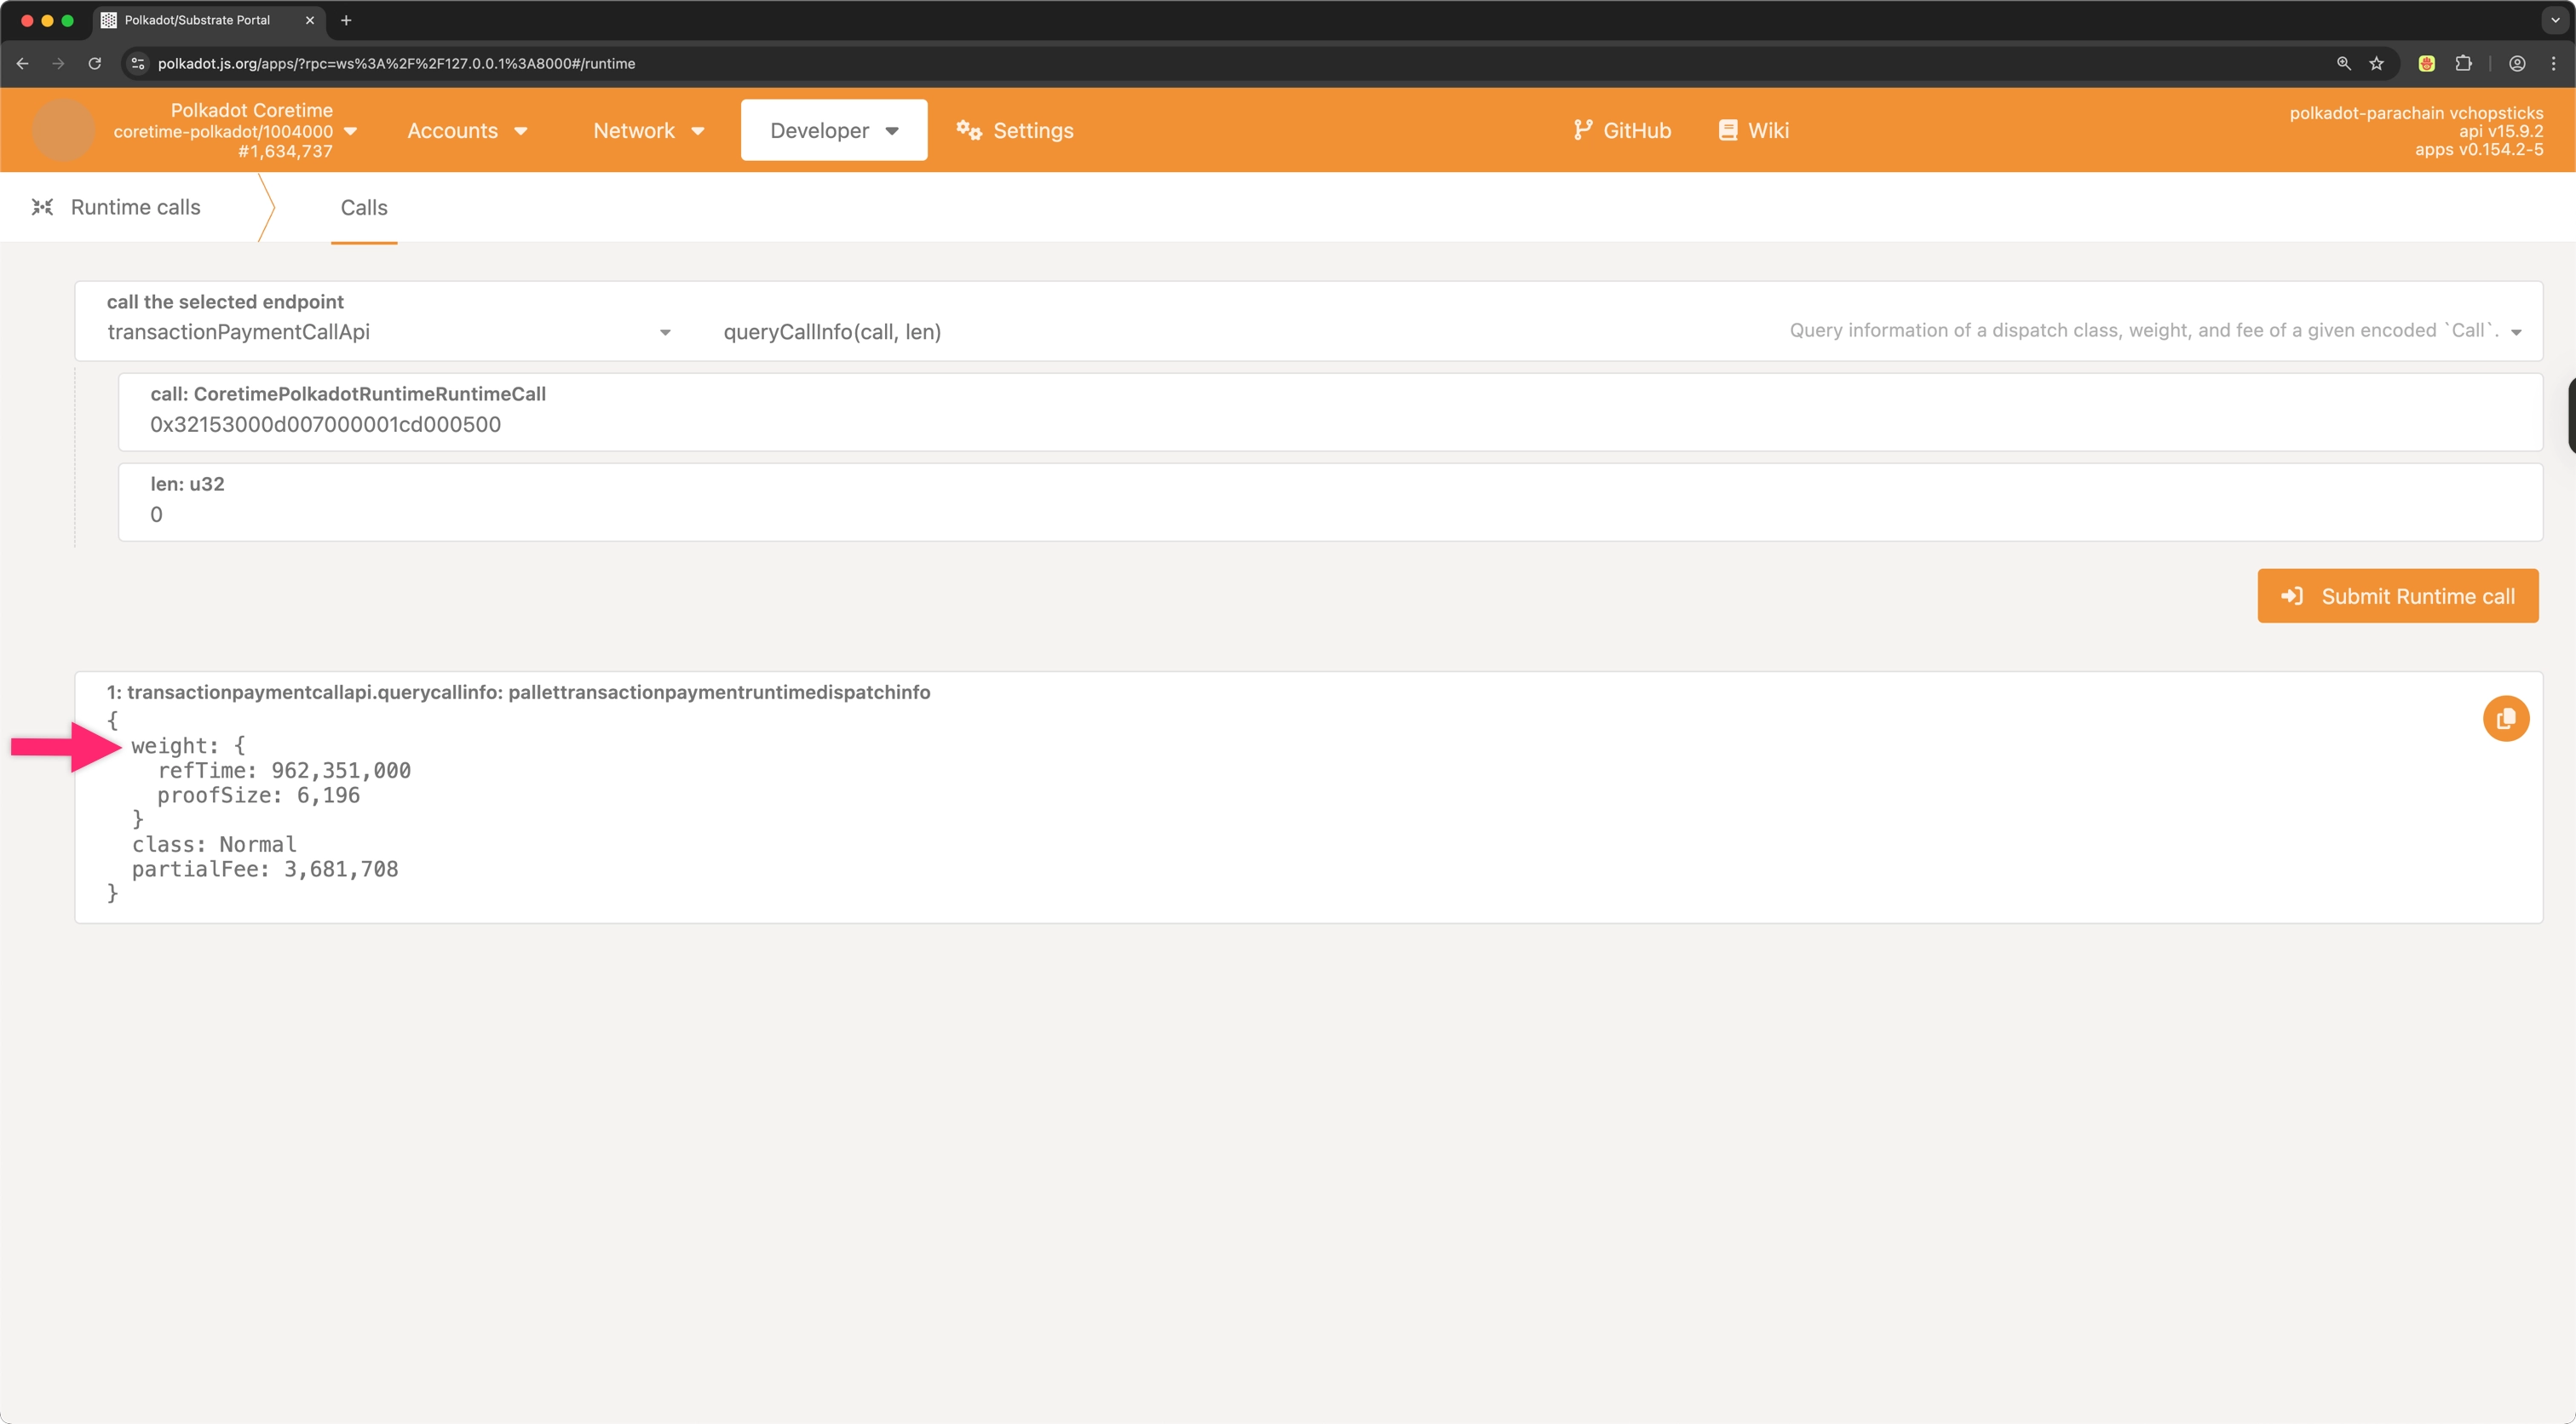Select the Polkadot/Substrate Portal browser tab

(208, 20)
